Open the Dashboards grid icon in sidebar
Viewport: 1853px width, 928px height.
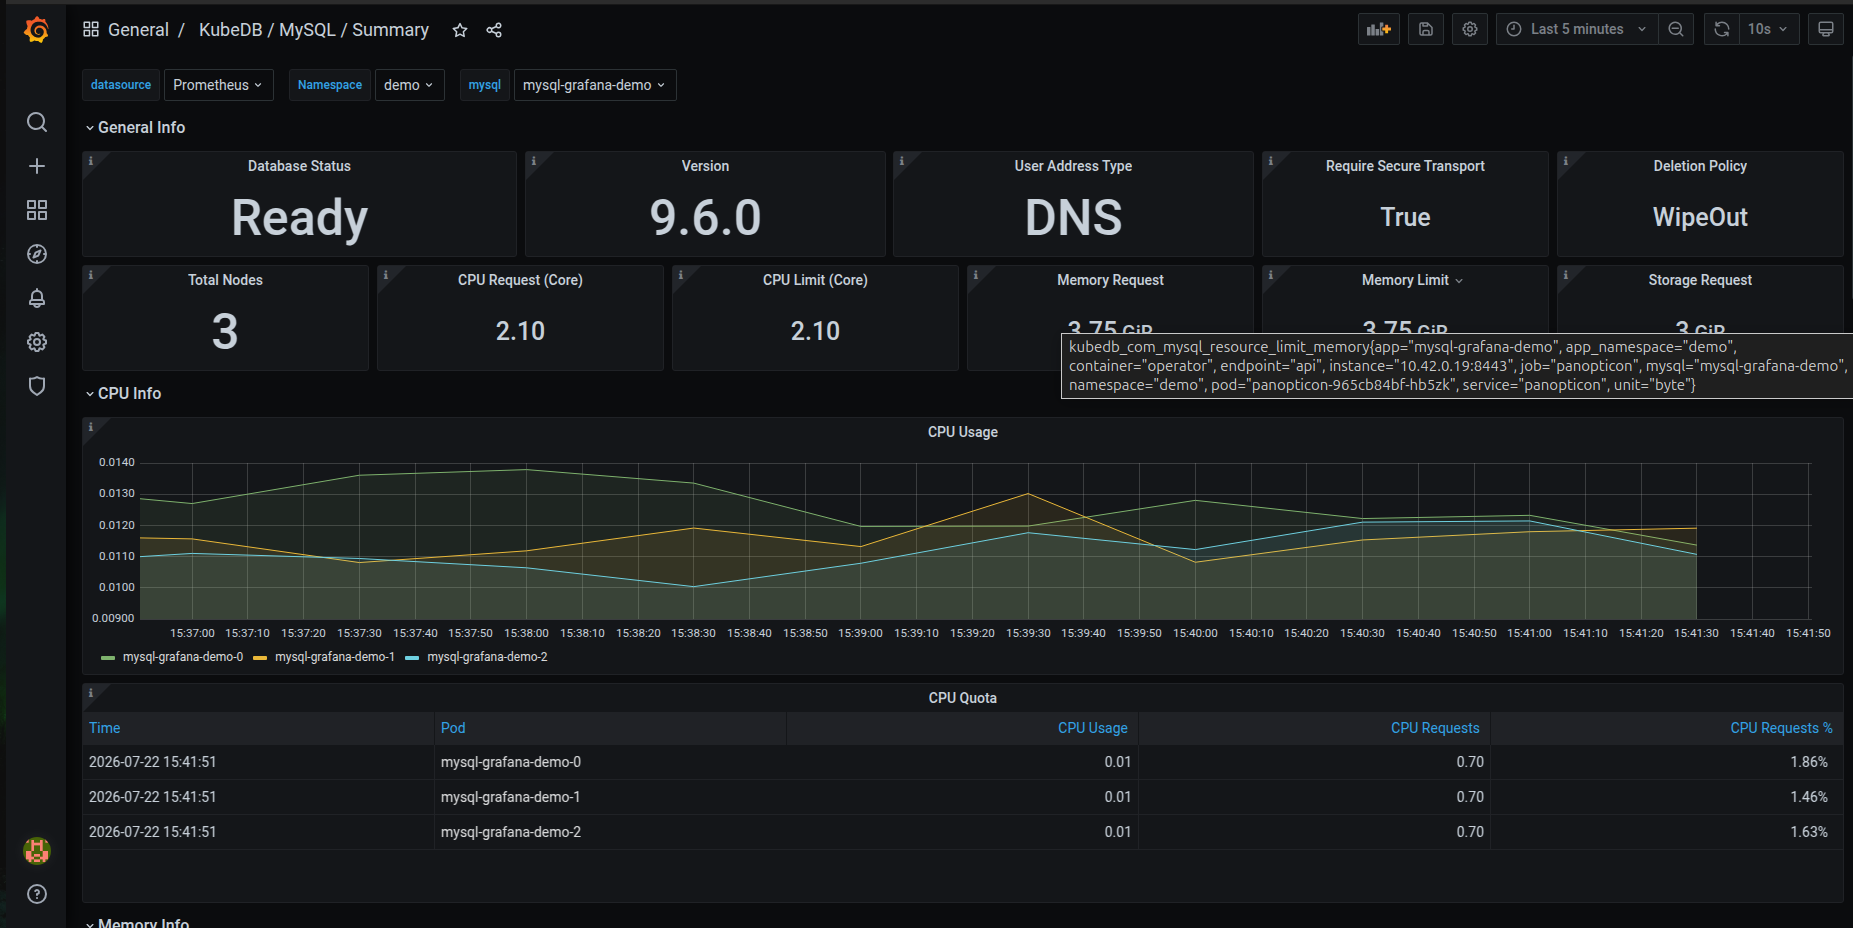point(37,210)
